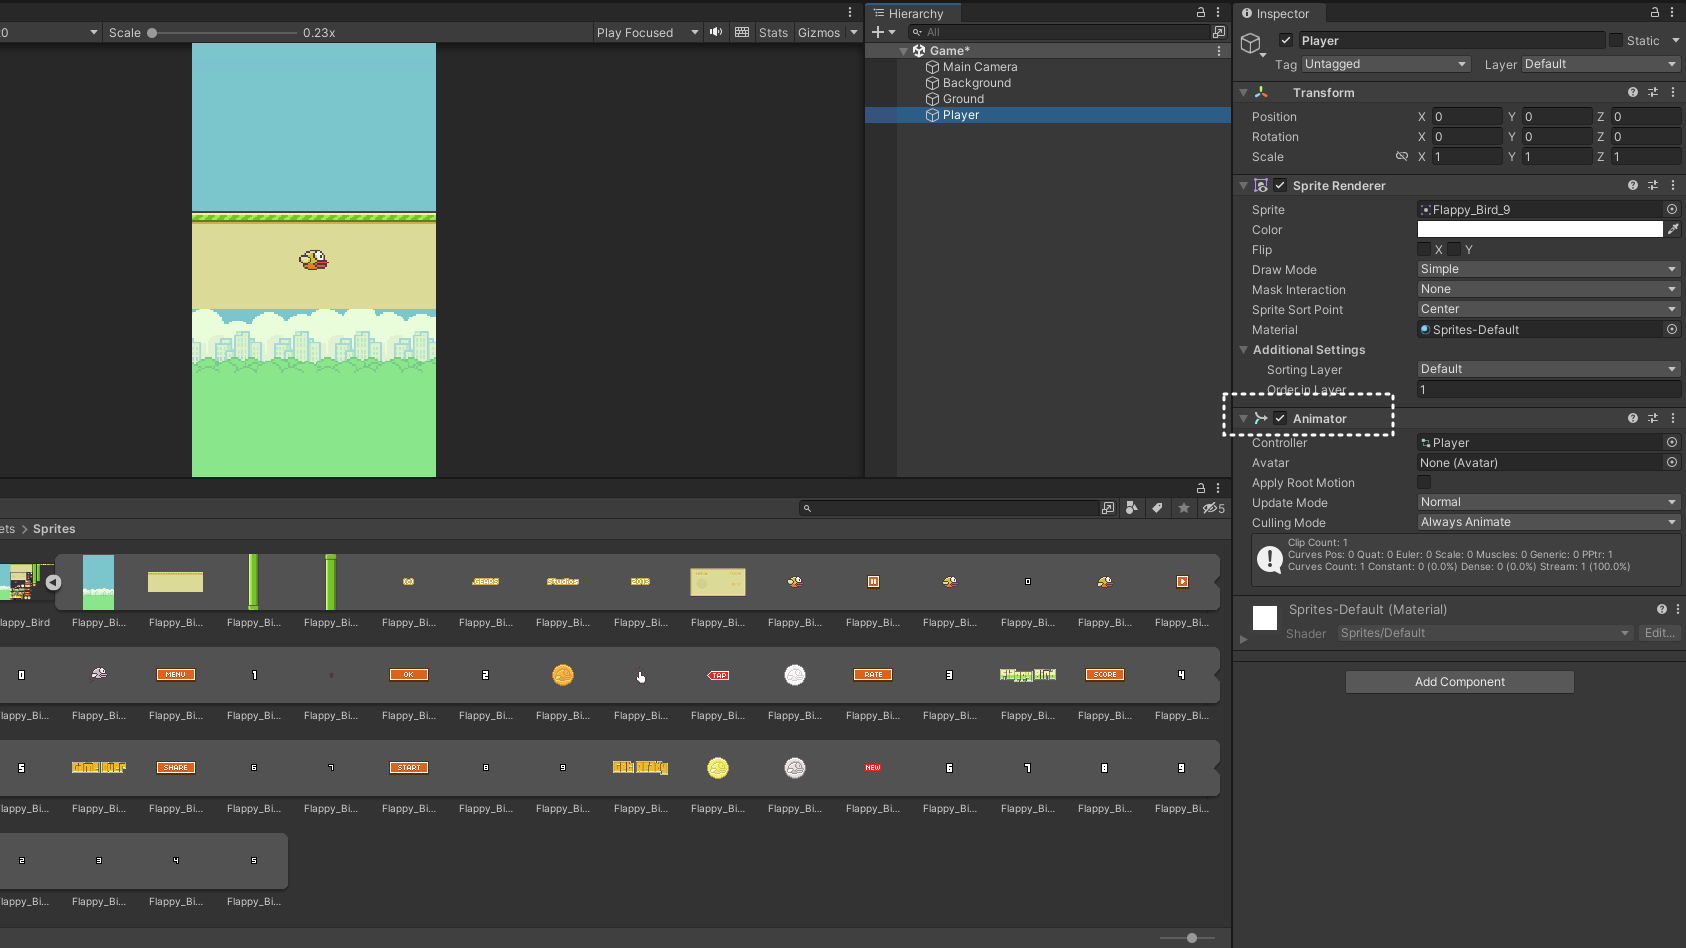Open Transform preset selector icon
The image size is (1686, 948).
click(x=1653, y=92)
